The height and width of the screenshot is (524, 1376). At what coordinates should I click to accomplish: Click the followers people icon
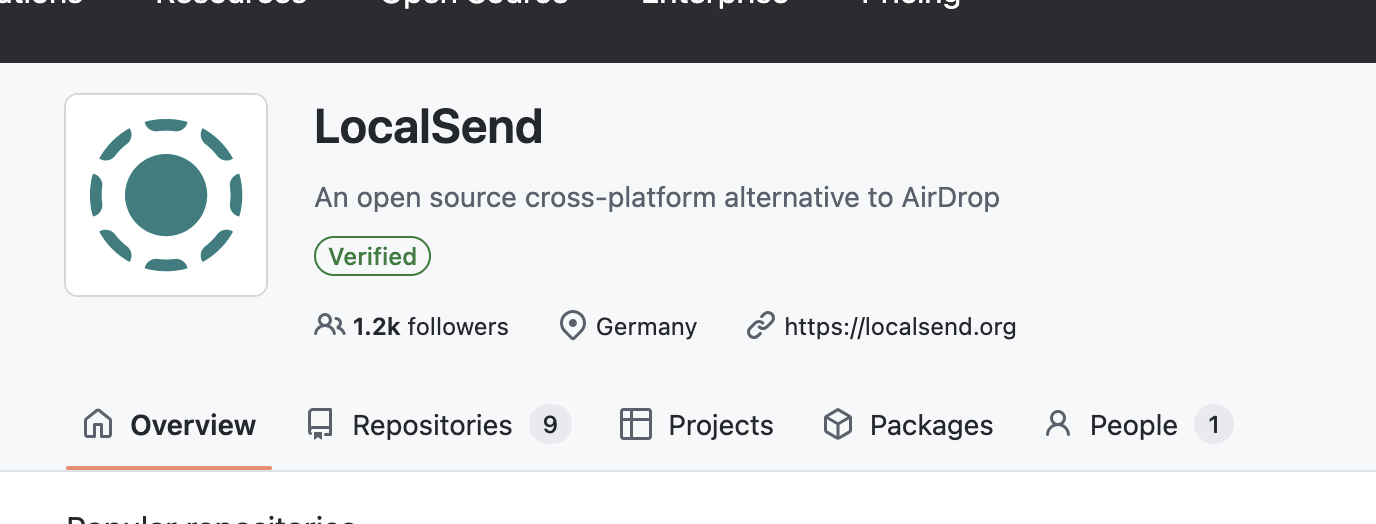point(329,326)
